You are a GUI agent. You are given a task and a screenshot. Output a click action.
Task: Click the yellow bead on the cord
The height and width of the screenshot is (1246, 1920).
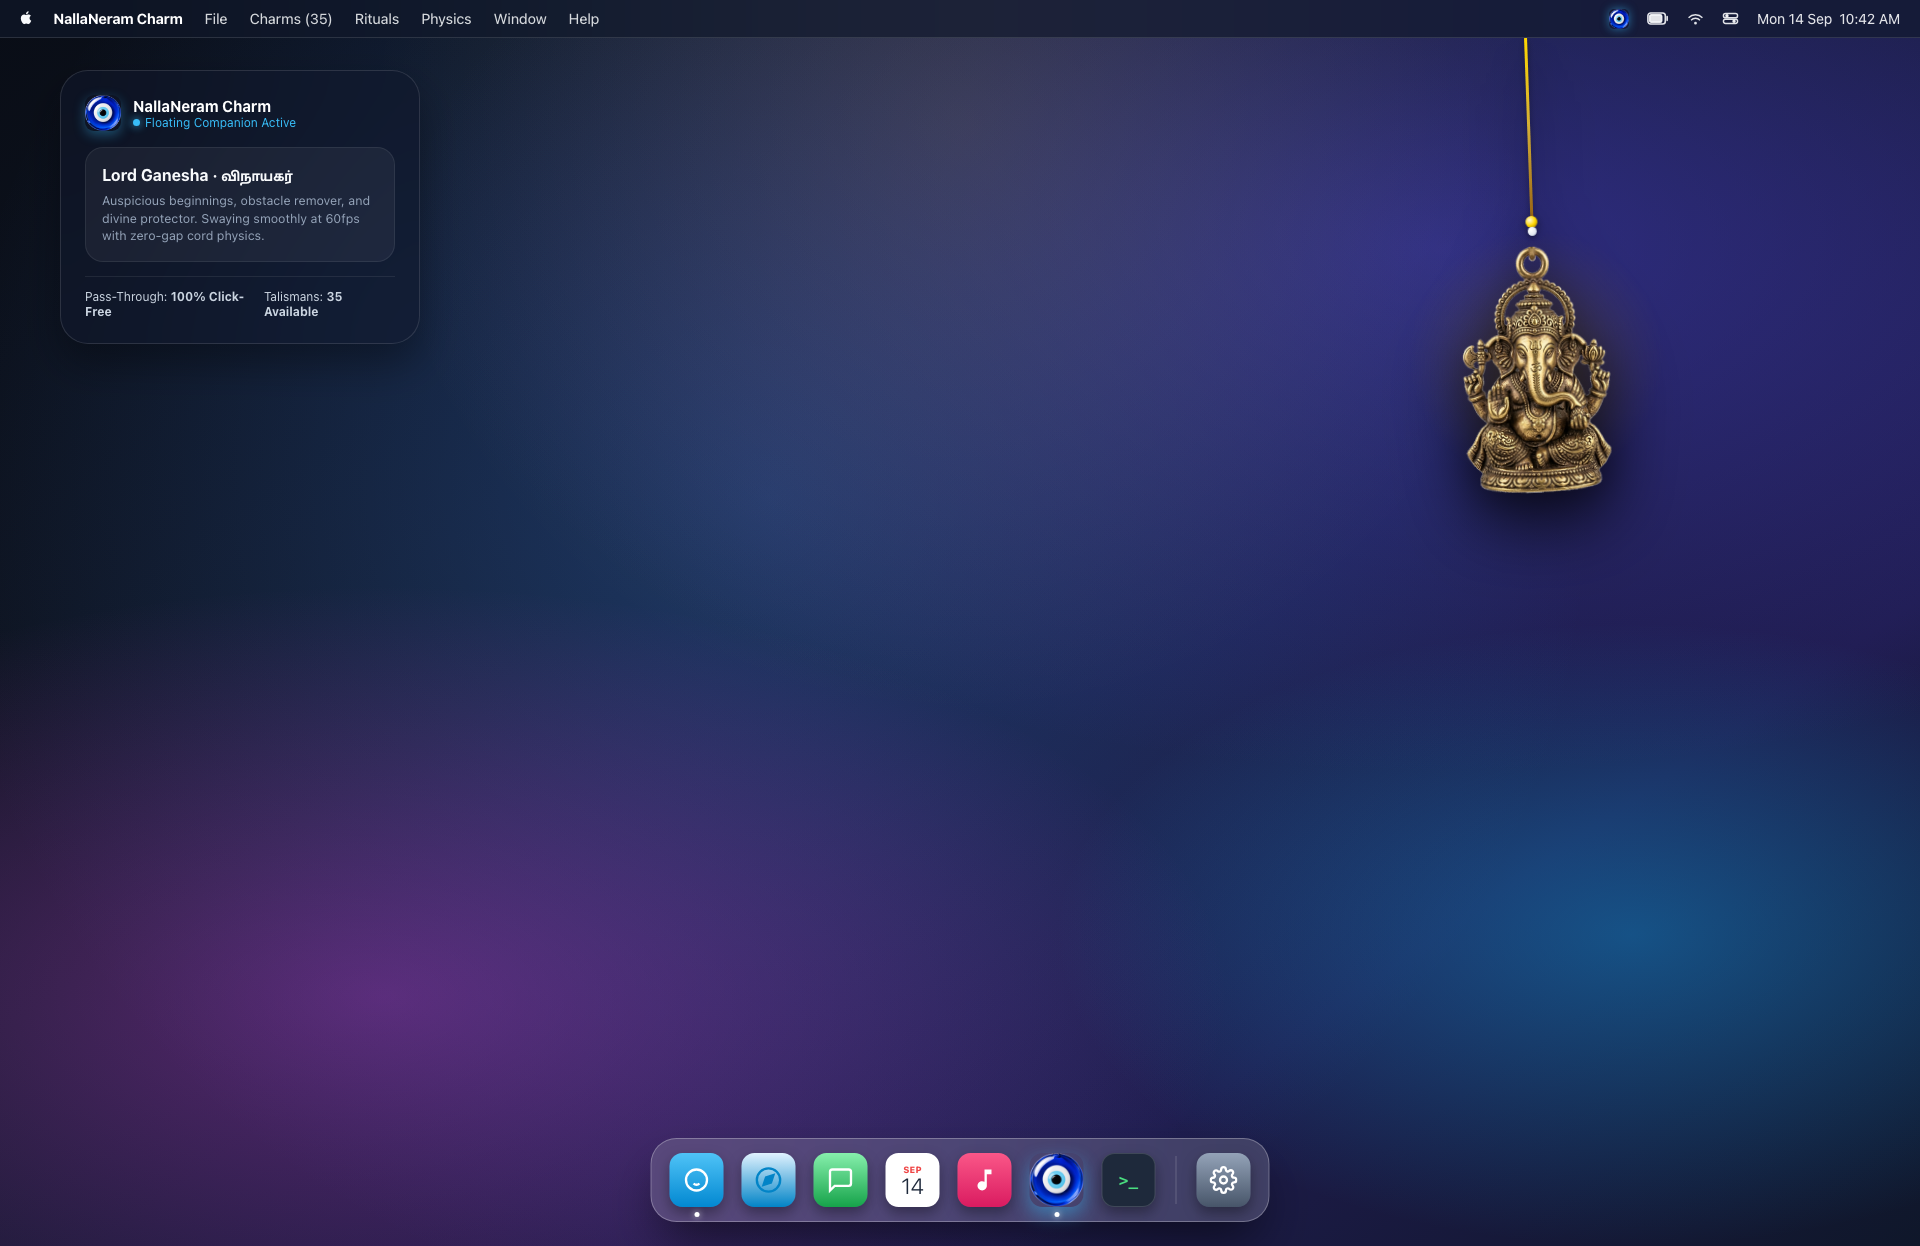[1531, 222]
